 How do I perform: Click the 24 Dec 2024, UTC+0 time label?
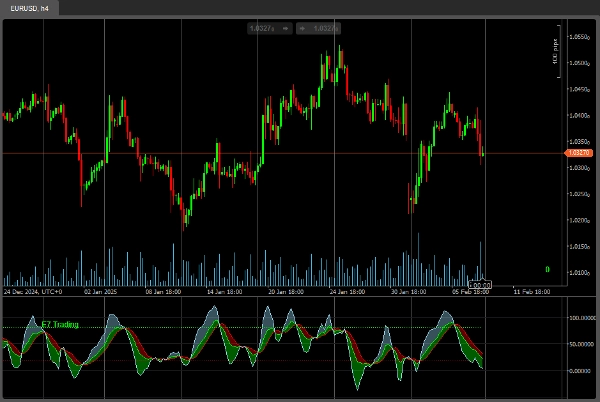coord(33,291)
